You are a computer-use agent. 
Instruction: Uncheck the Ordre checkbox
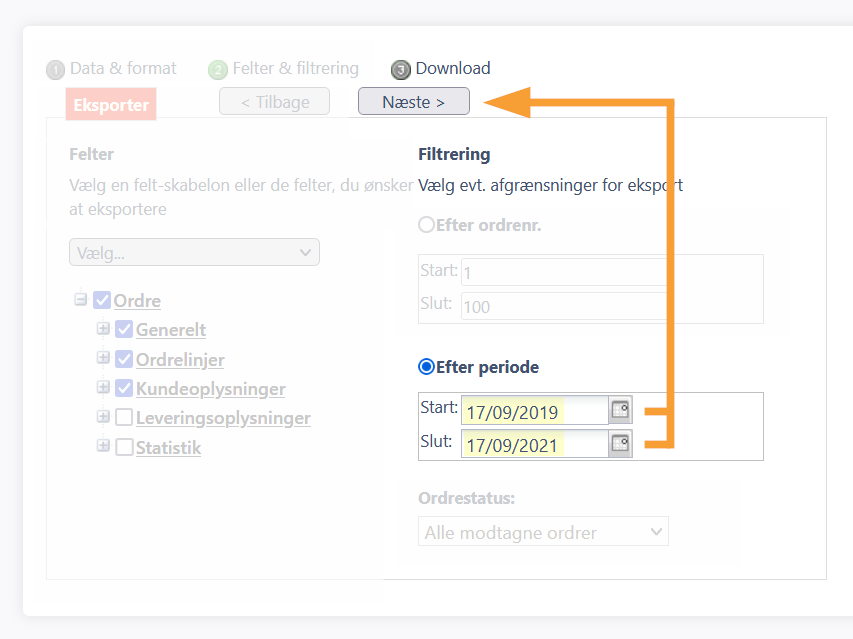pos(102,300)
